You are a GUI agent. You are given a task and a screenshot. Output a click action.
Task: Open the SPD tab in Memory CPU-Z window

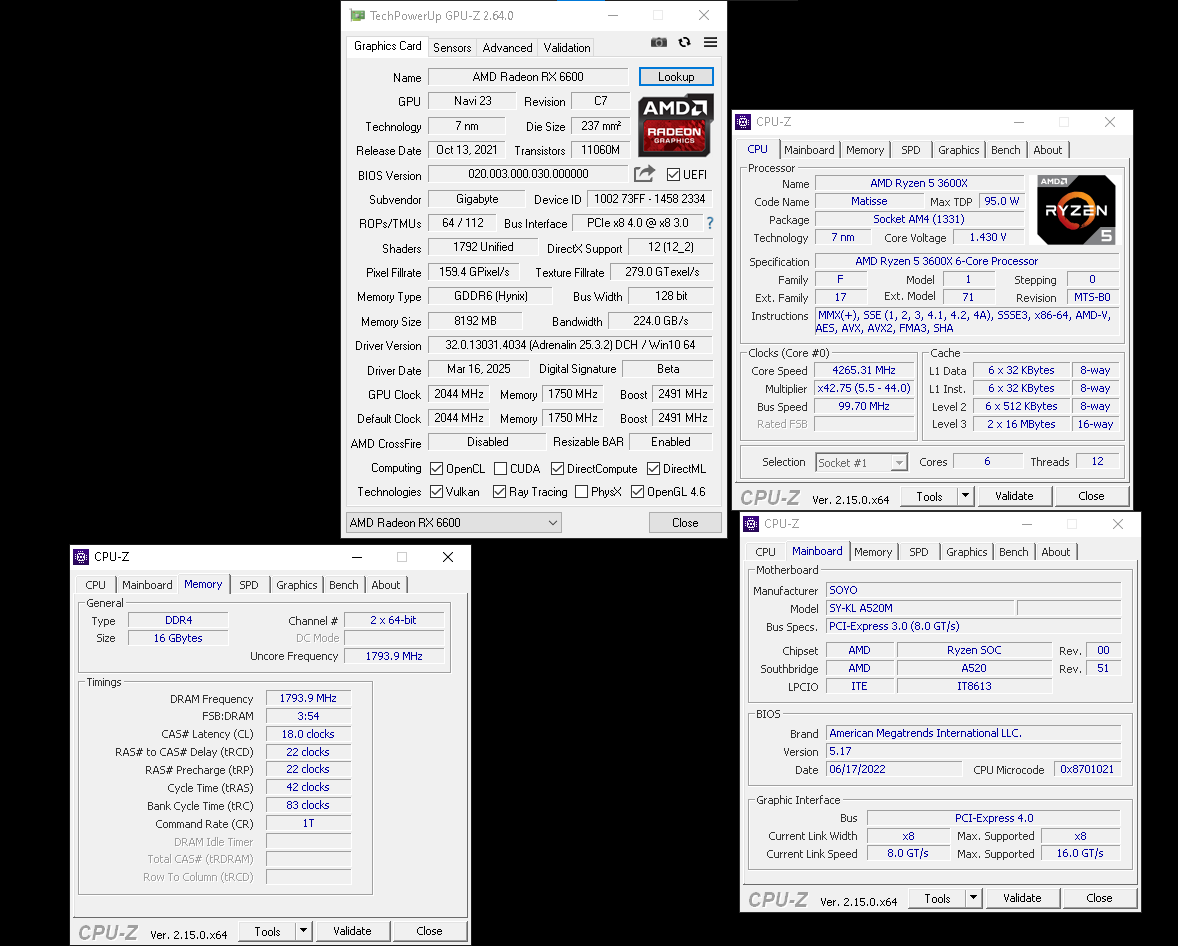click(249, 585)
